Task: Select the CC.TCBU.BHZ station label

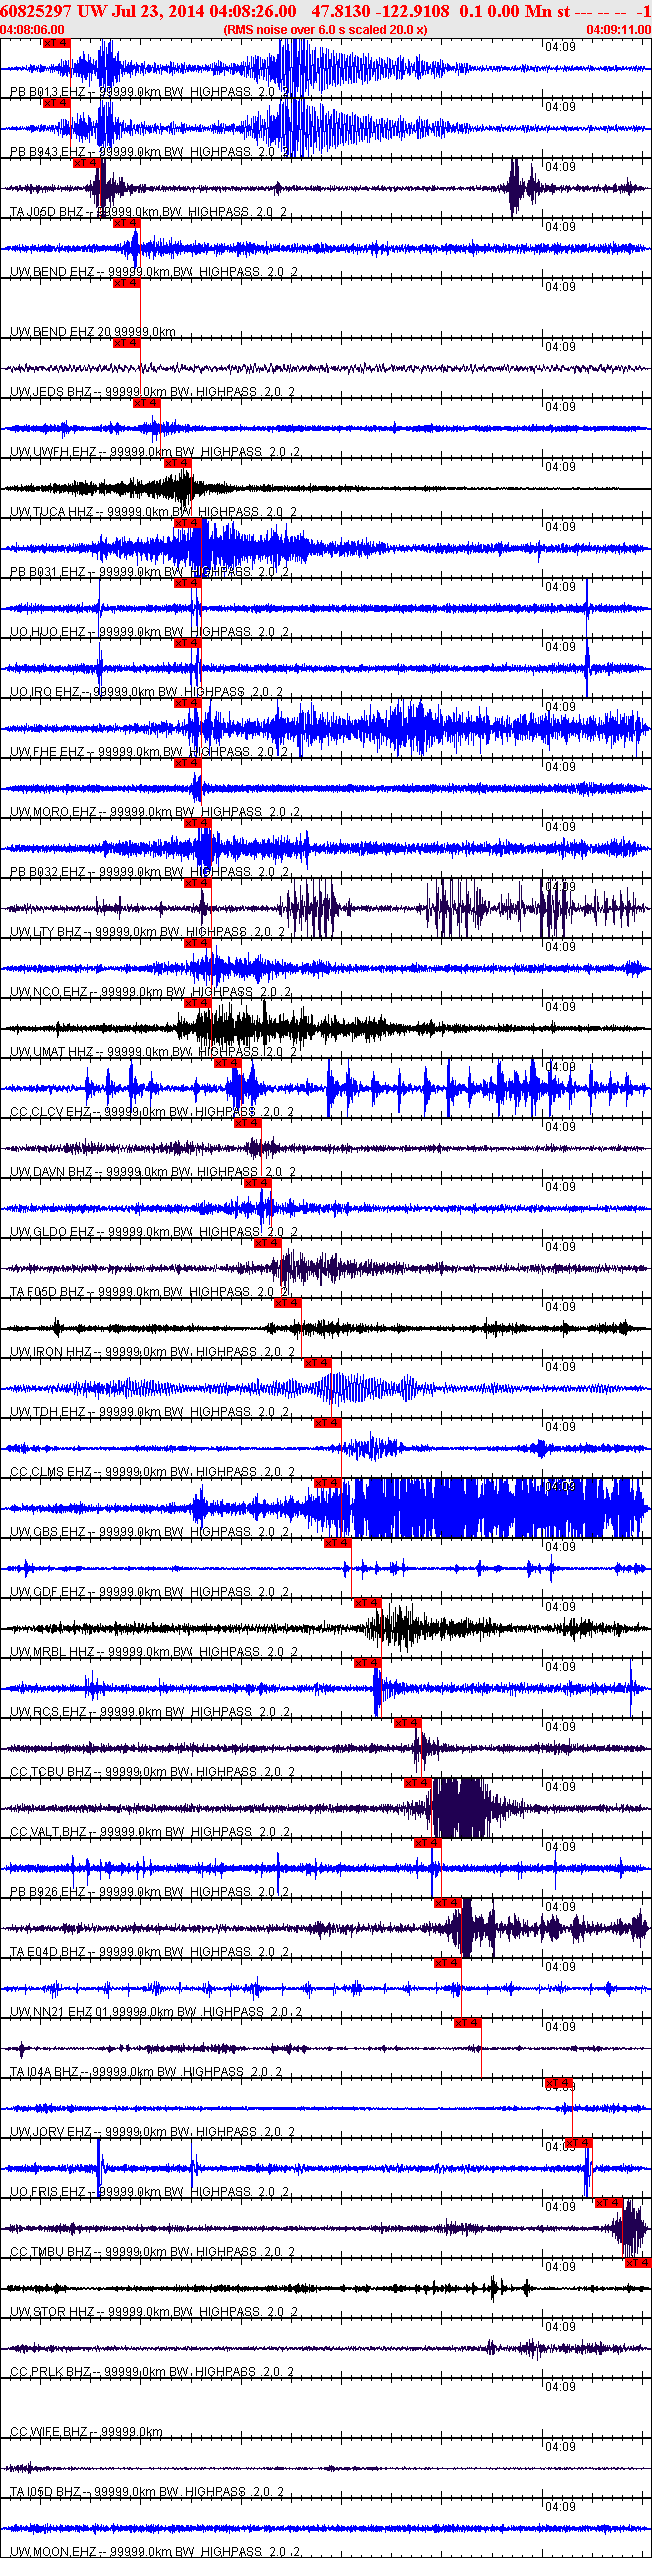Action: tap(152, 1772)
